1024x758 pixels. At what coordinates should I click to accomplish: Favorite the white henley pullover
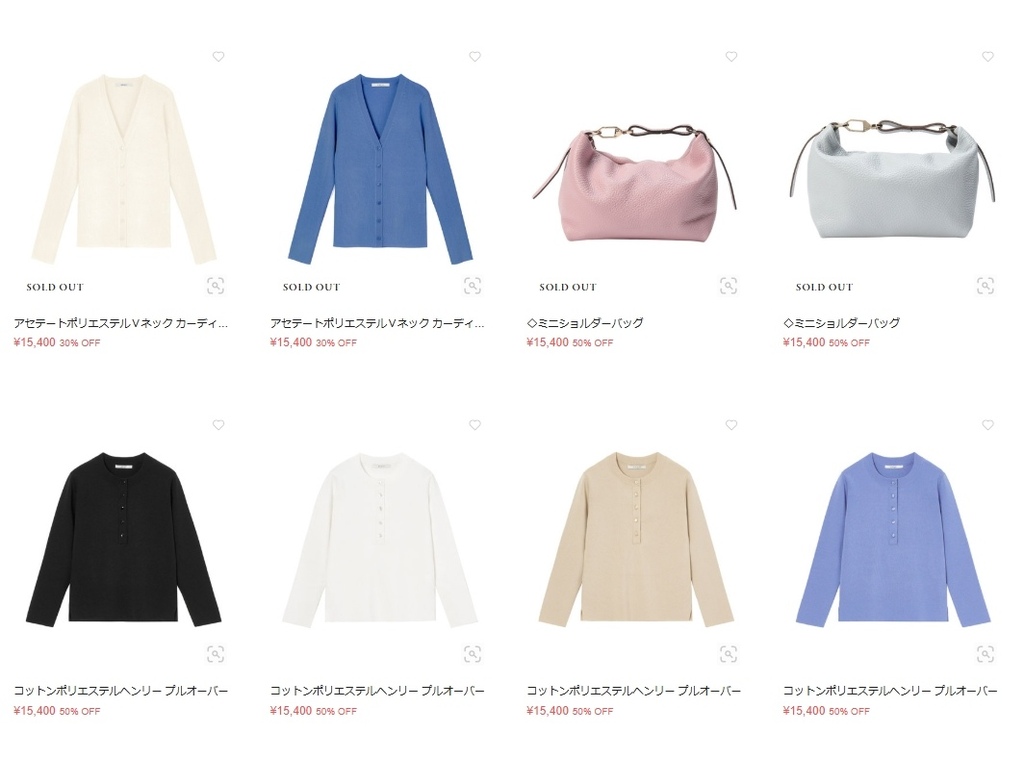click(475, 425)
